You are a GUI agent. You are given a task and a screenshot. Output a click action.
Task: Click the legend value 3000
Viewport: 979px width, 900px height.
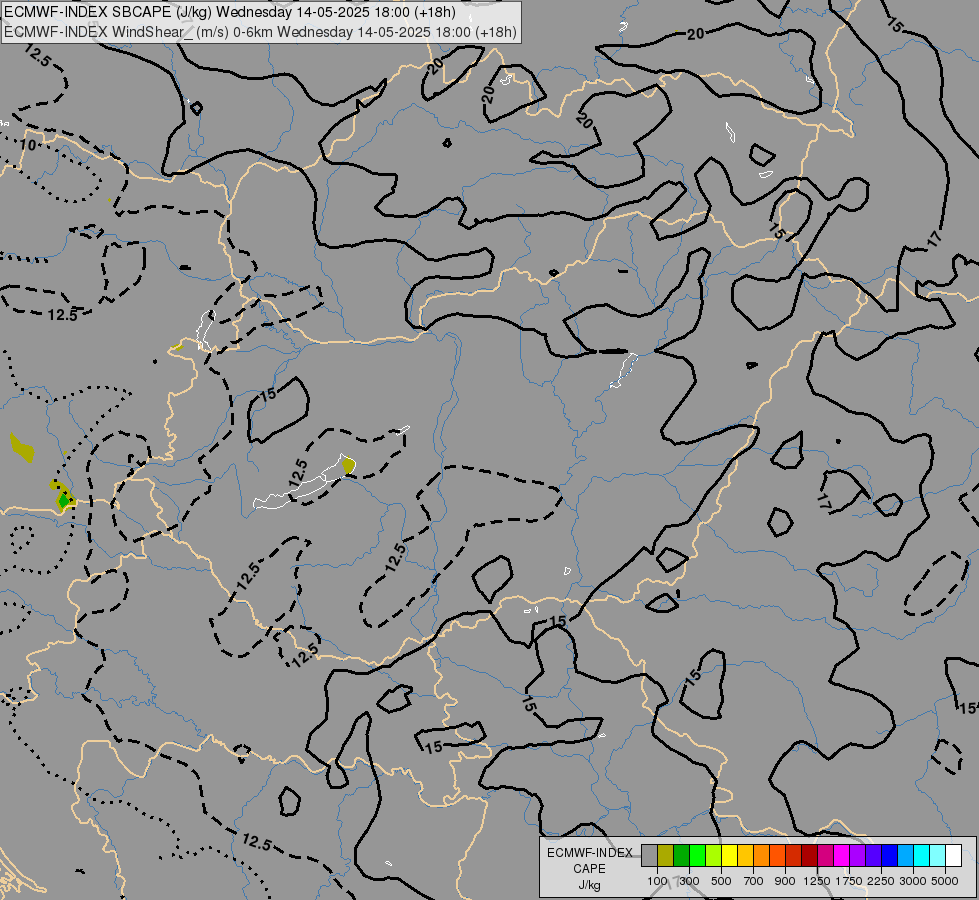pos(913,881)
